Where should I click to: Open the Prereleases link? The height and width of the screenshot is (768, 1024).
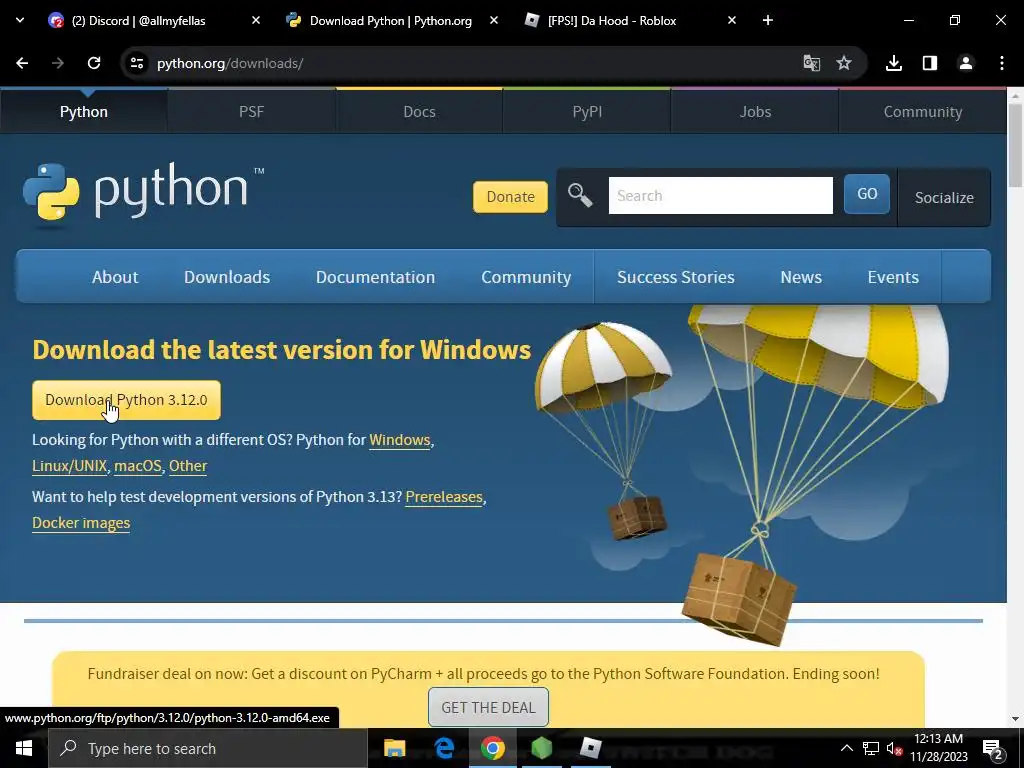pyautogui.click(x=444, y=497)
